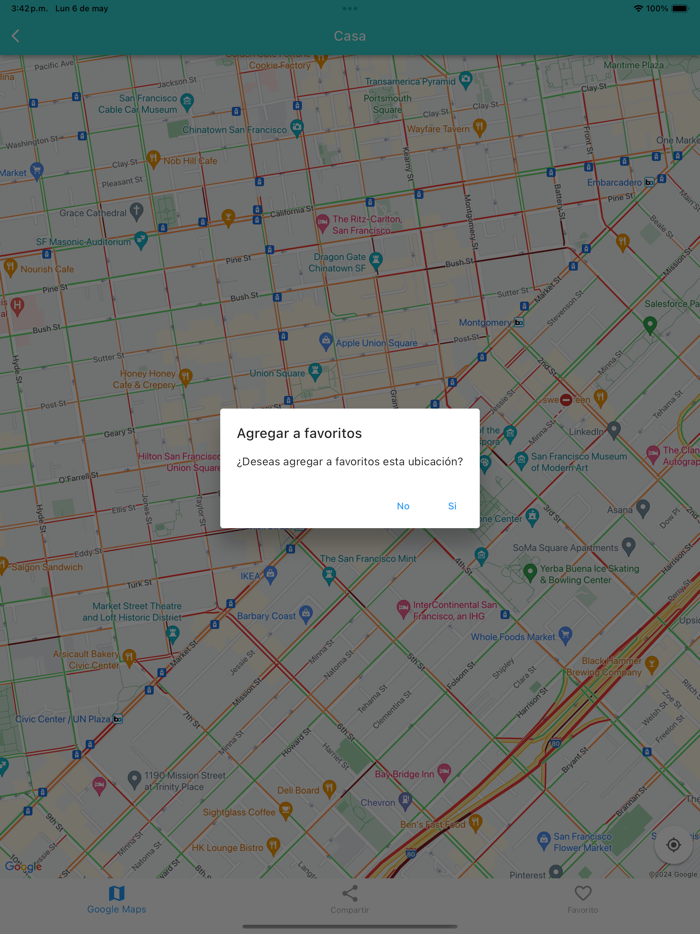700x934 pixels.
Task: Tap Yerba Buena Ice Skating marker
Action: (x=530, y=572)
